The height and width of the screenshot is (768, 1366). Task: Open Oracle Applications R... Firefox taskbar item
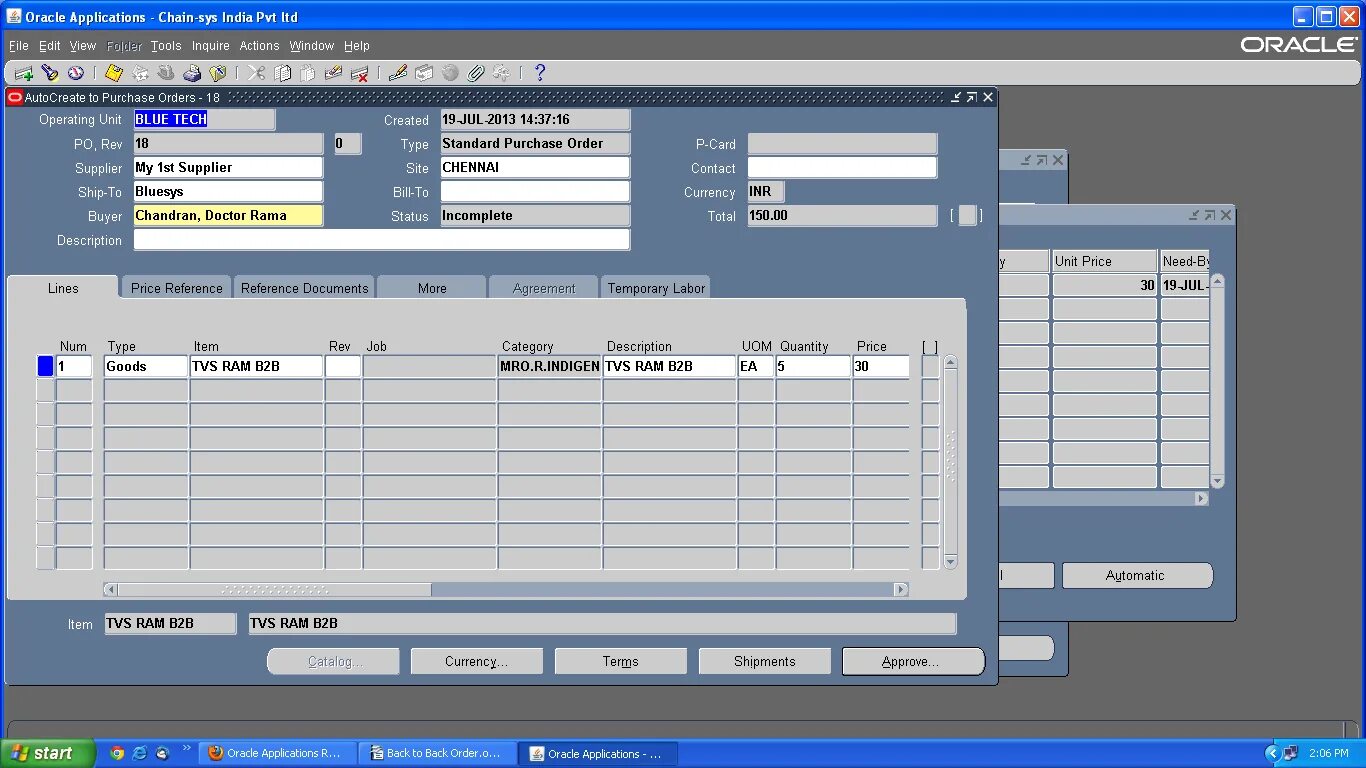(x=278, y=753)
